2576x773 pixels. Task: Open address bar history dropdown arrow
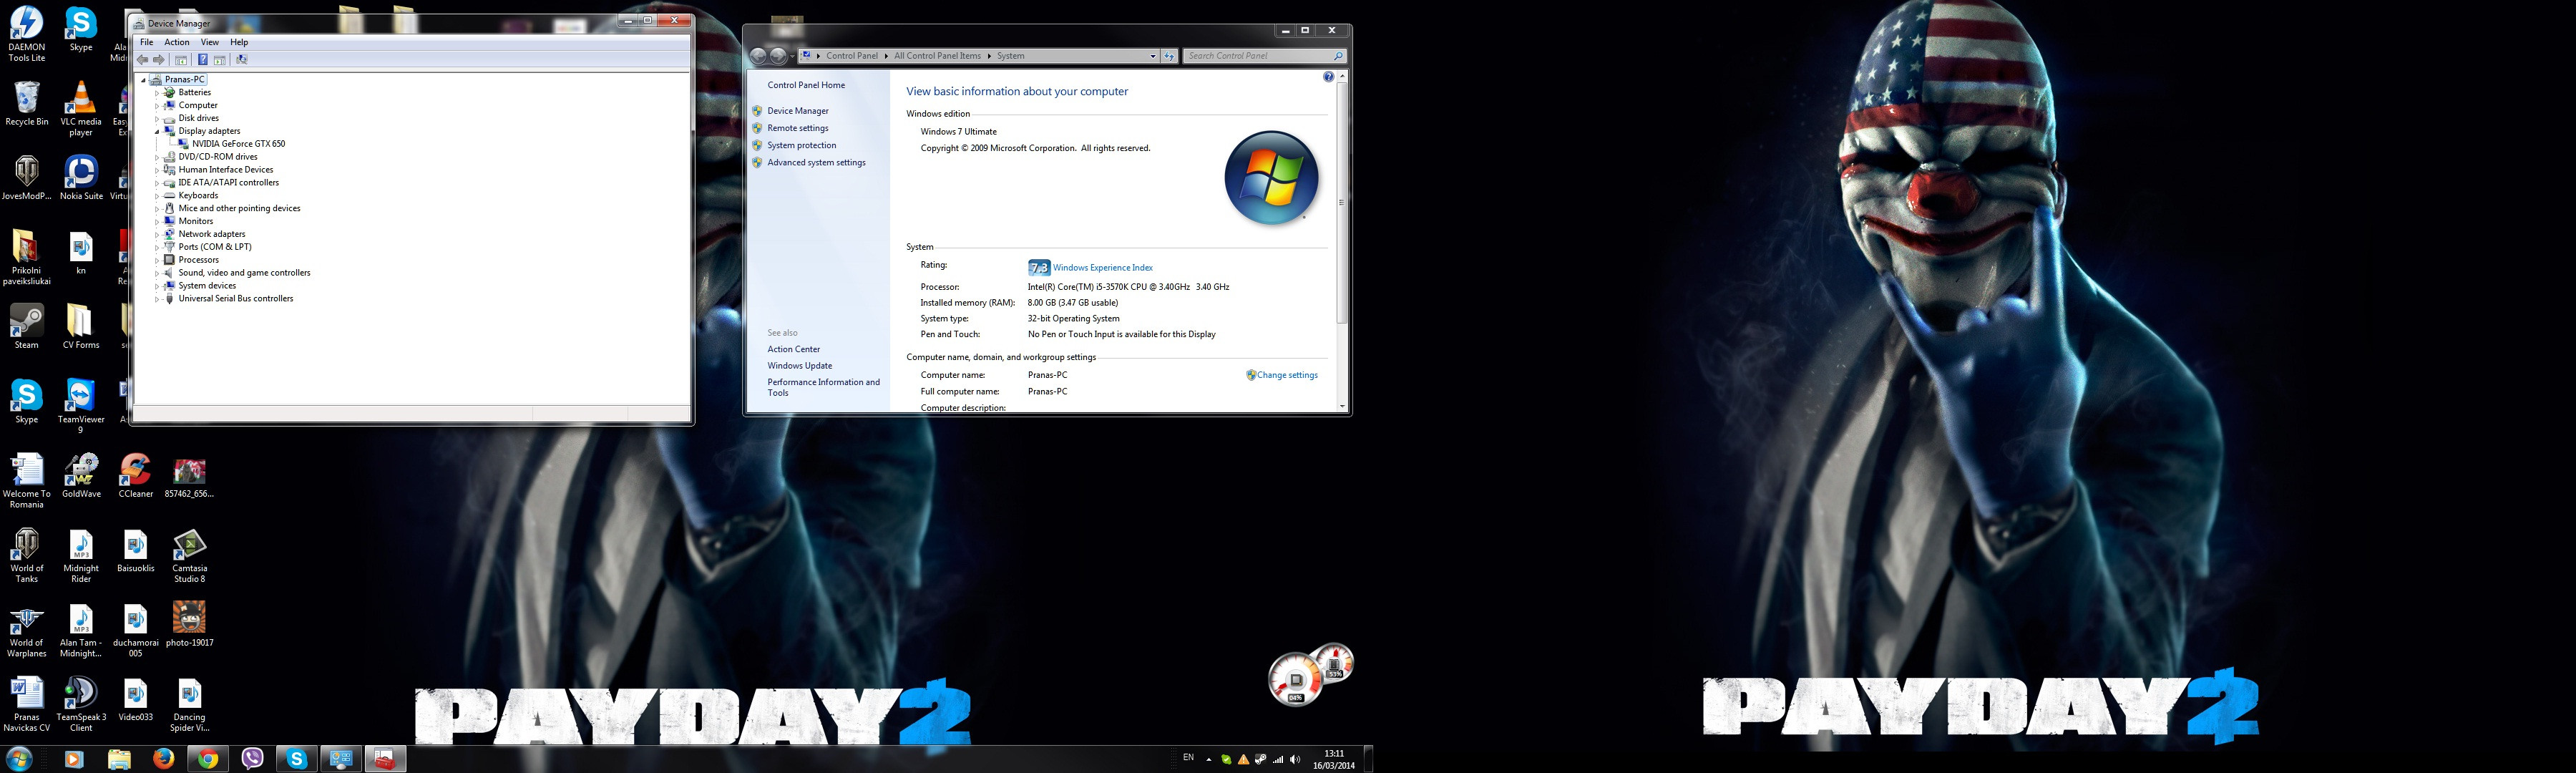[x=1152, y=56]
